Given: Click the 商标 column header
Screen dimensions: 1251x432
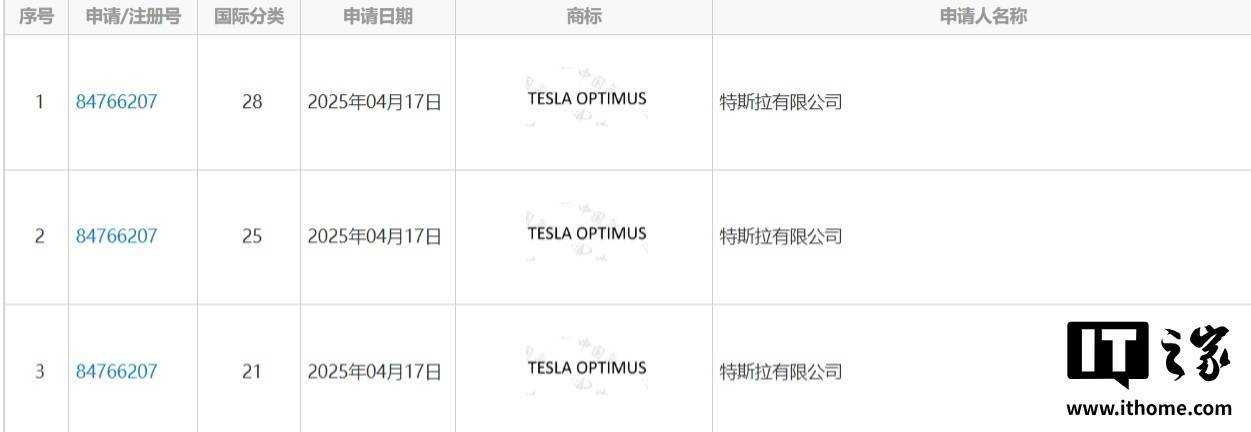Looking at the screenshot, I should point(584,17).
